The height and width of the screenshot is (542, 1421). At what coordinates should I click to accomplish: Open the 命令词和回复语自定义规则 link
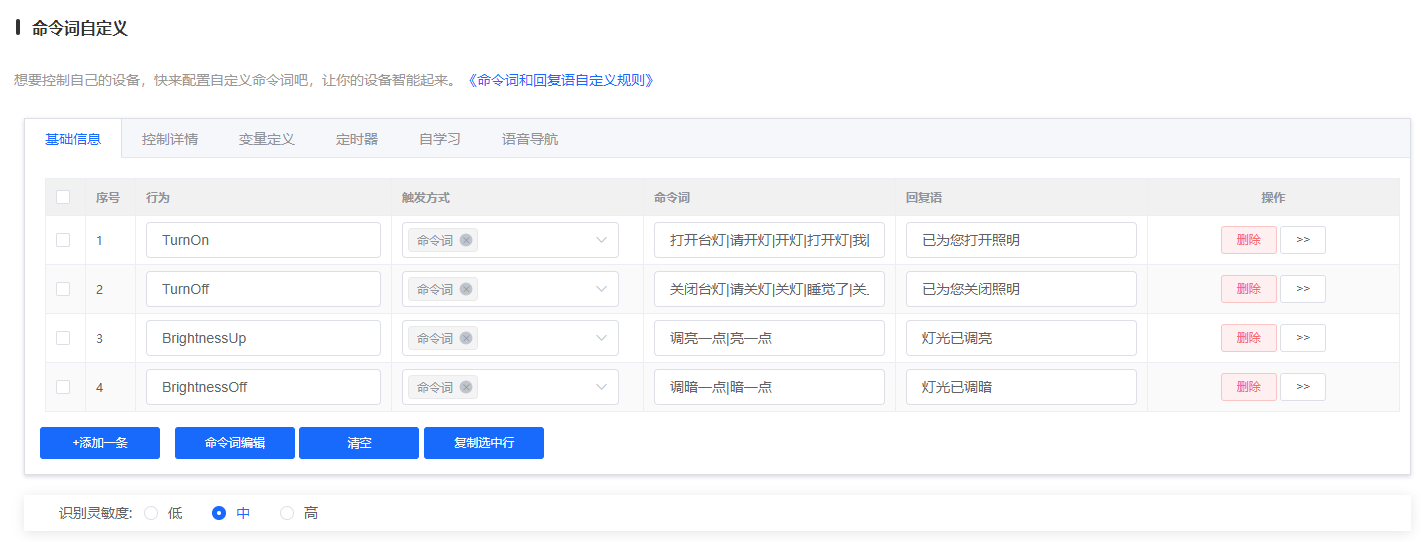(560, 80)
